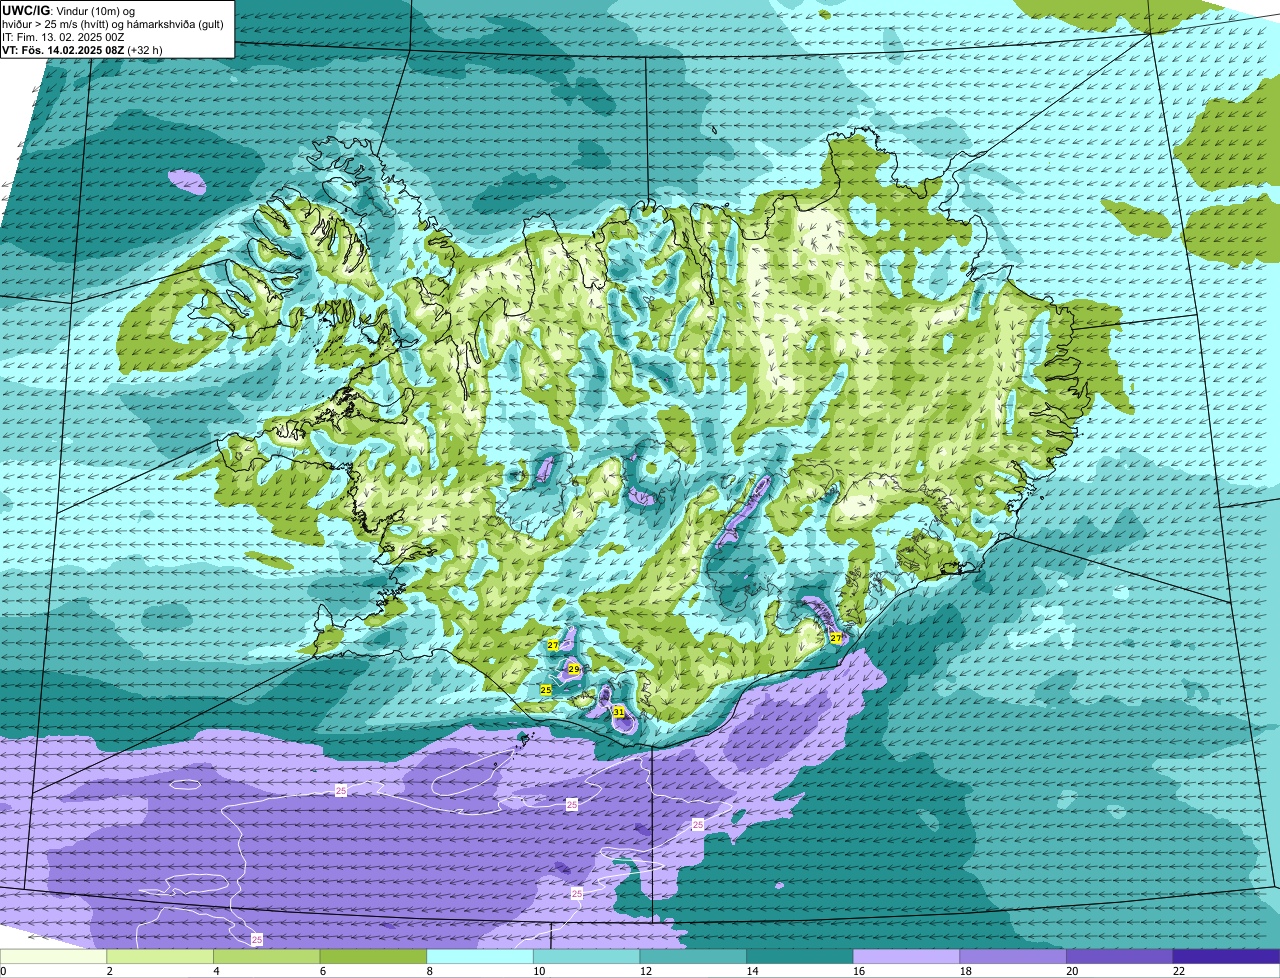The image size is (1280, 978).
Task: Click the legend tick label "6"
Action: tap(322, 971)
